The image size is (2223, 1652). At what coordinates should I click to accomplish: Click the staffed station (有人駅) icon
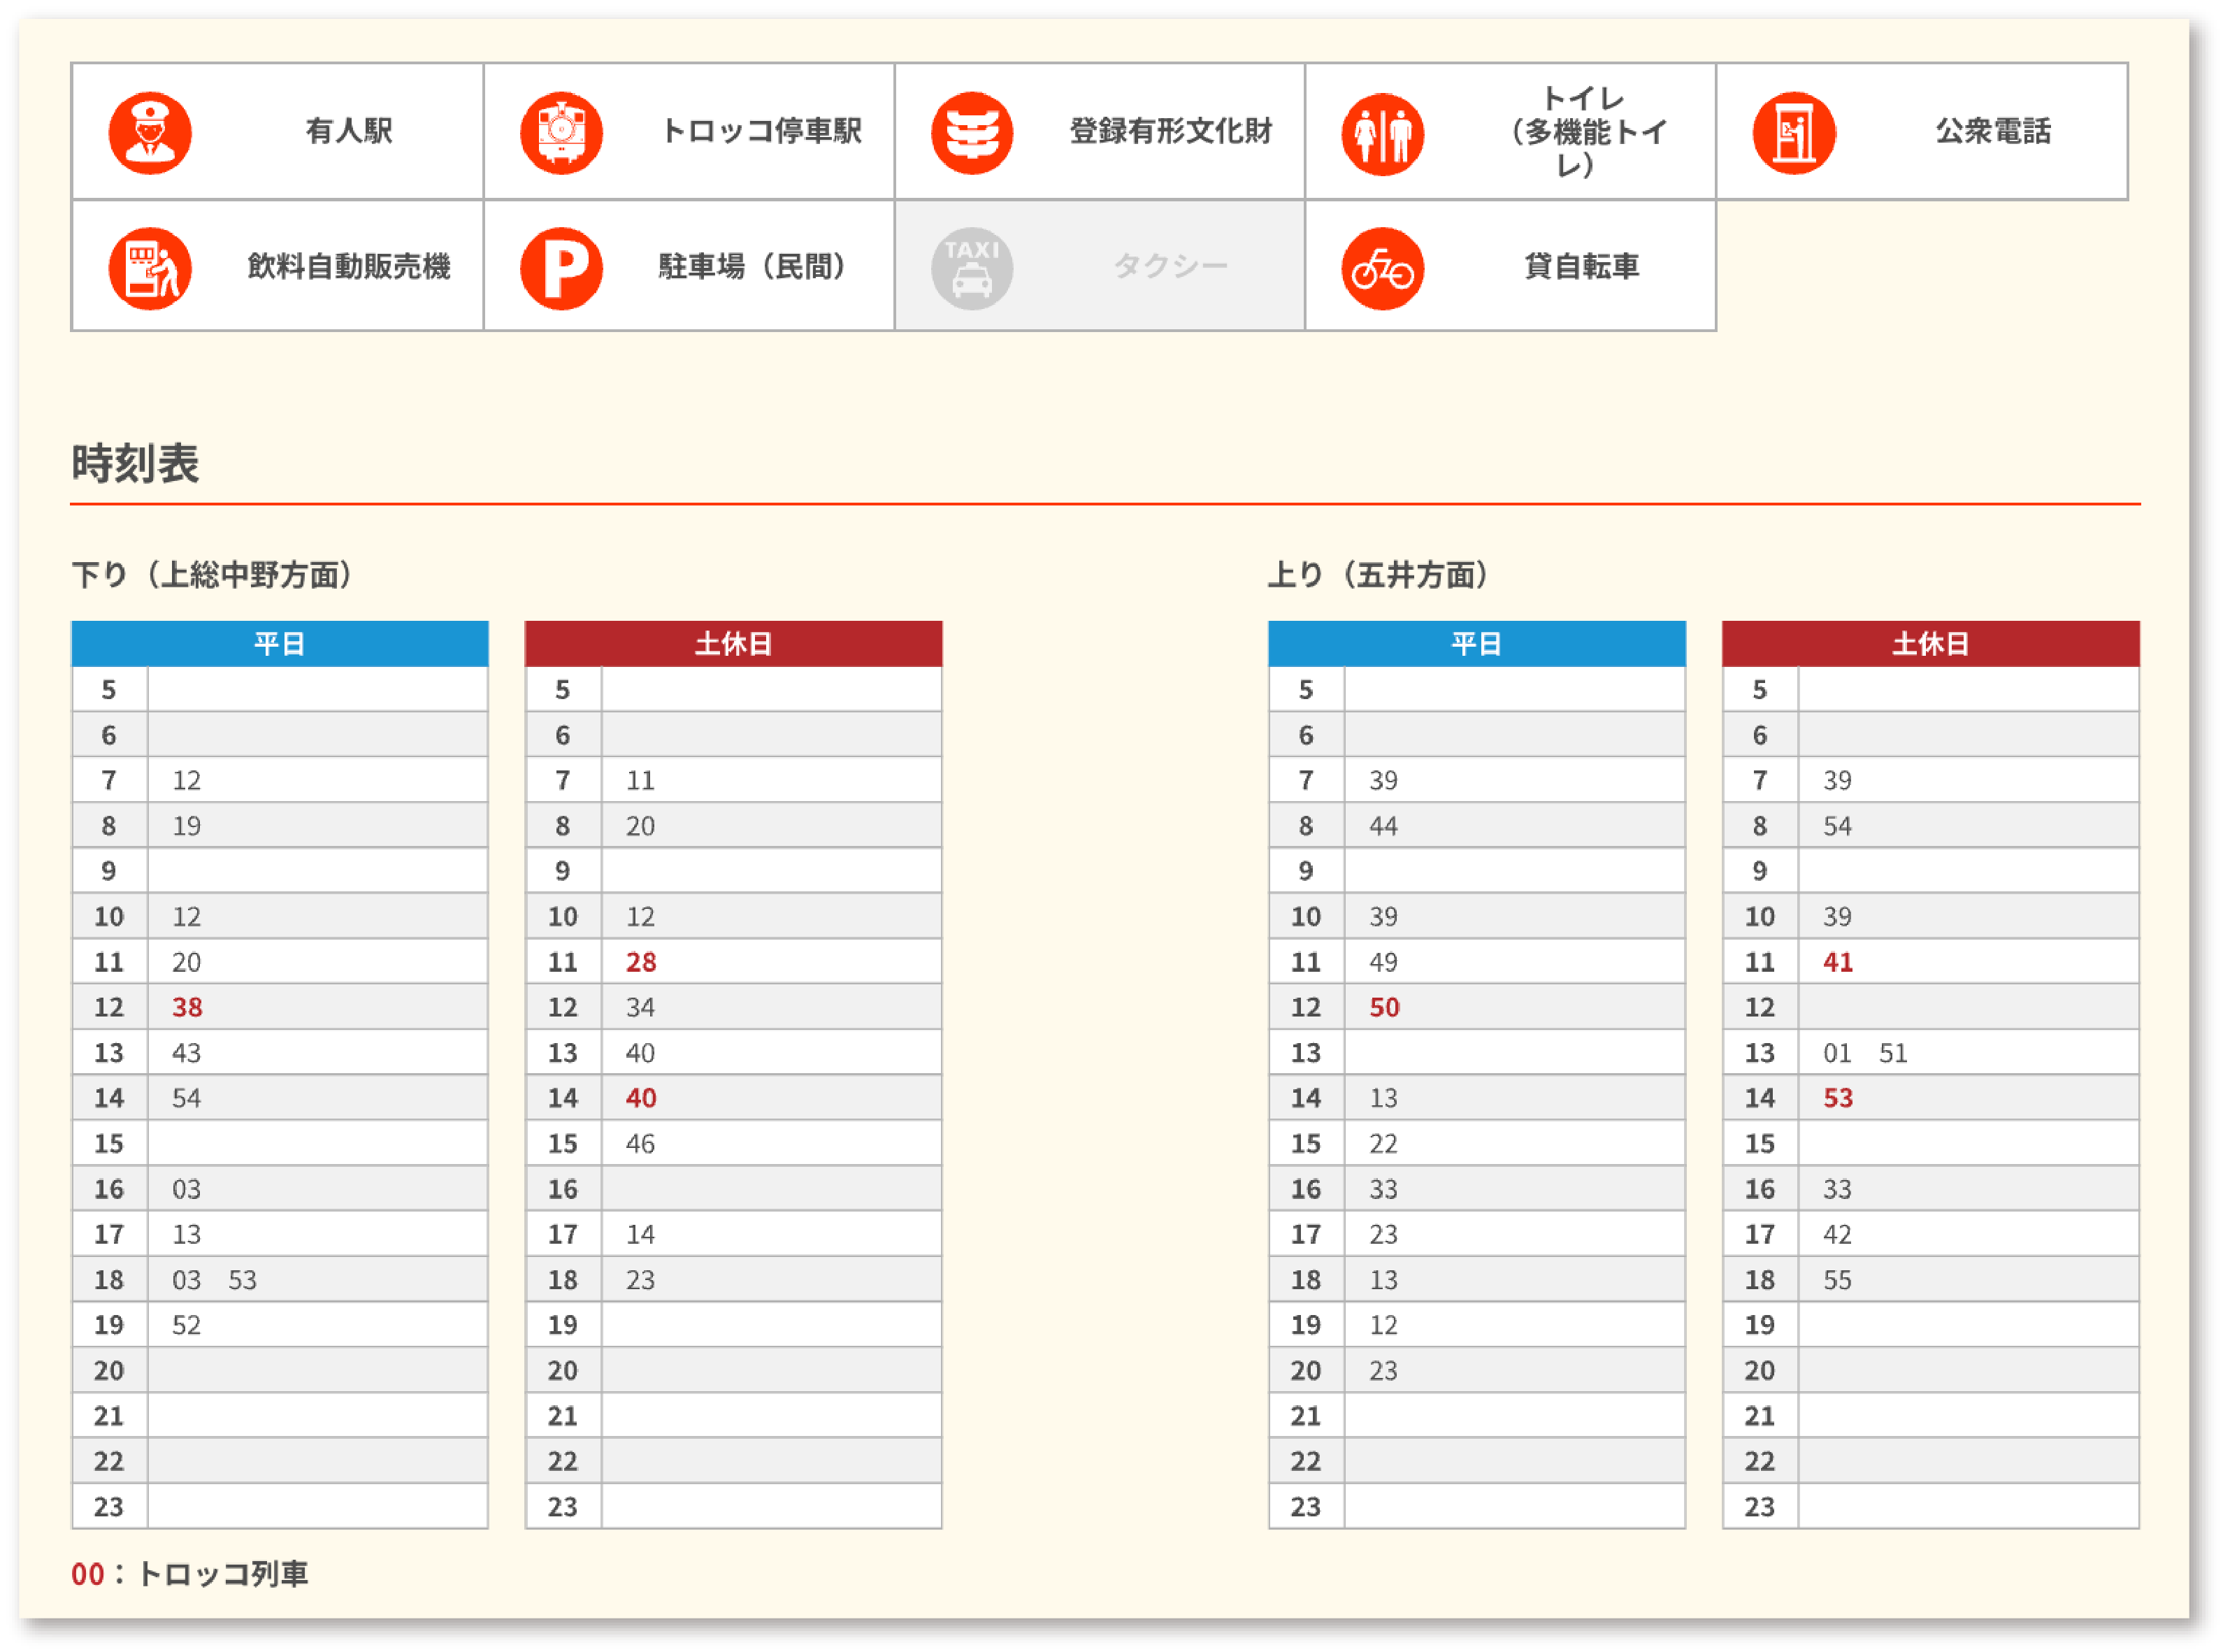(150, 133)
